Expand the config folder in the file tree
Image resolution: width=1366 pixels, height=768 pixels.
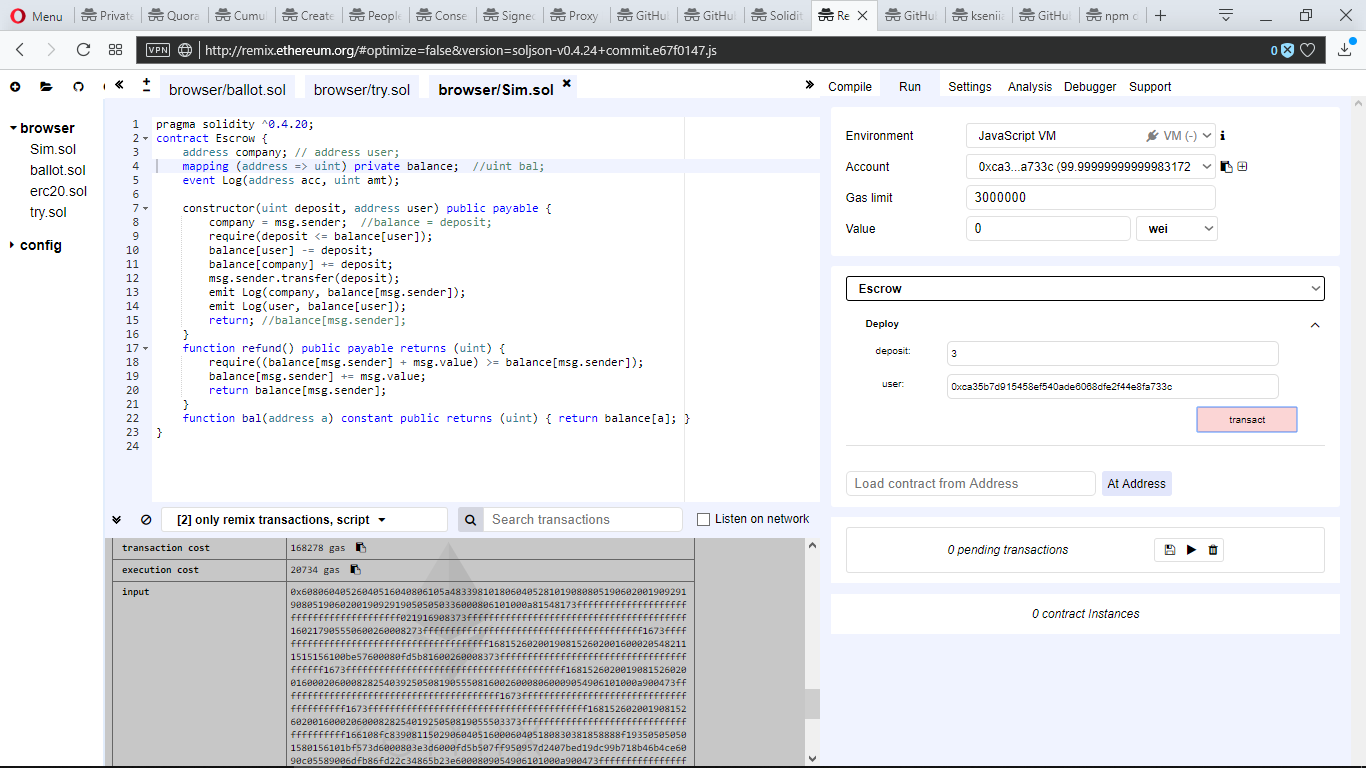tap(12, 245)
